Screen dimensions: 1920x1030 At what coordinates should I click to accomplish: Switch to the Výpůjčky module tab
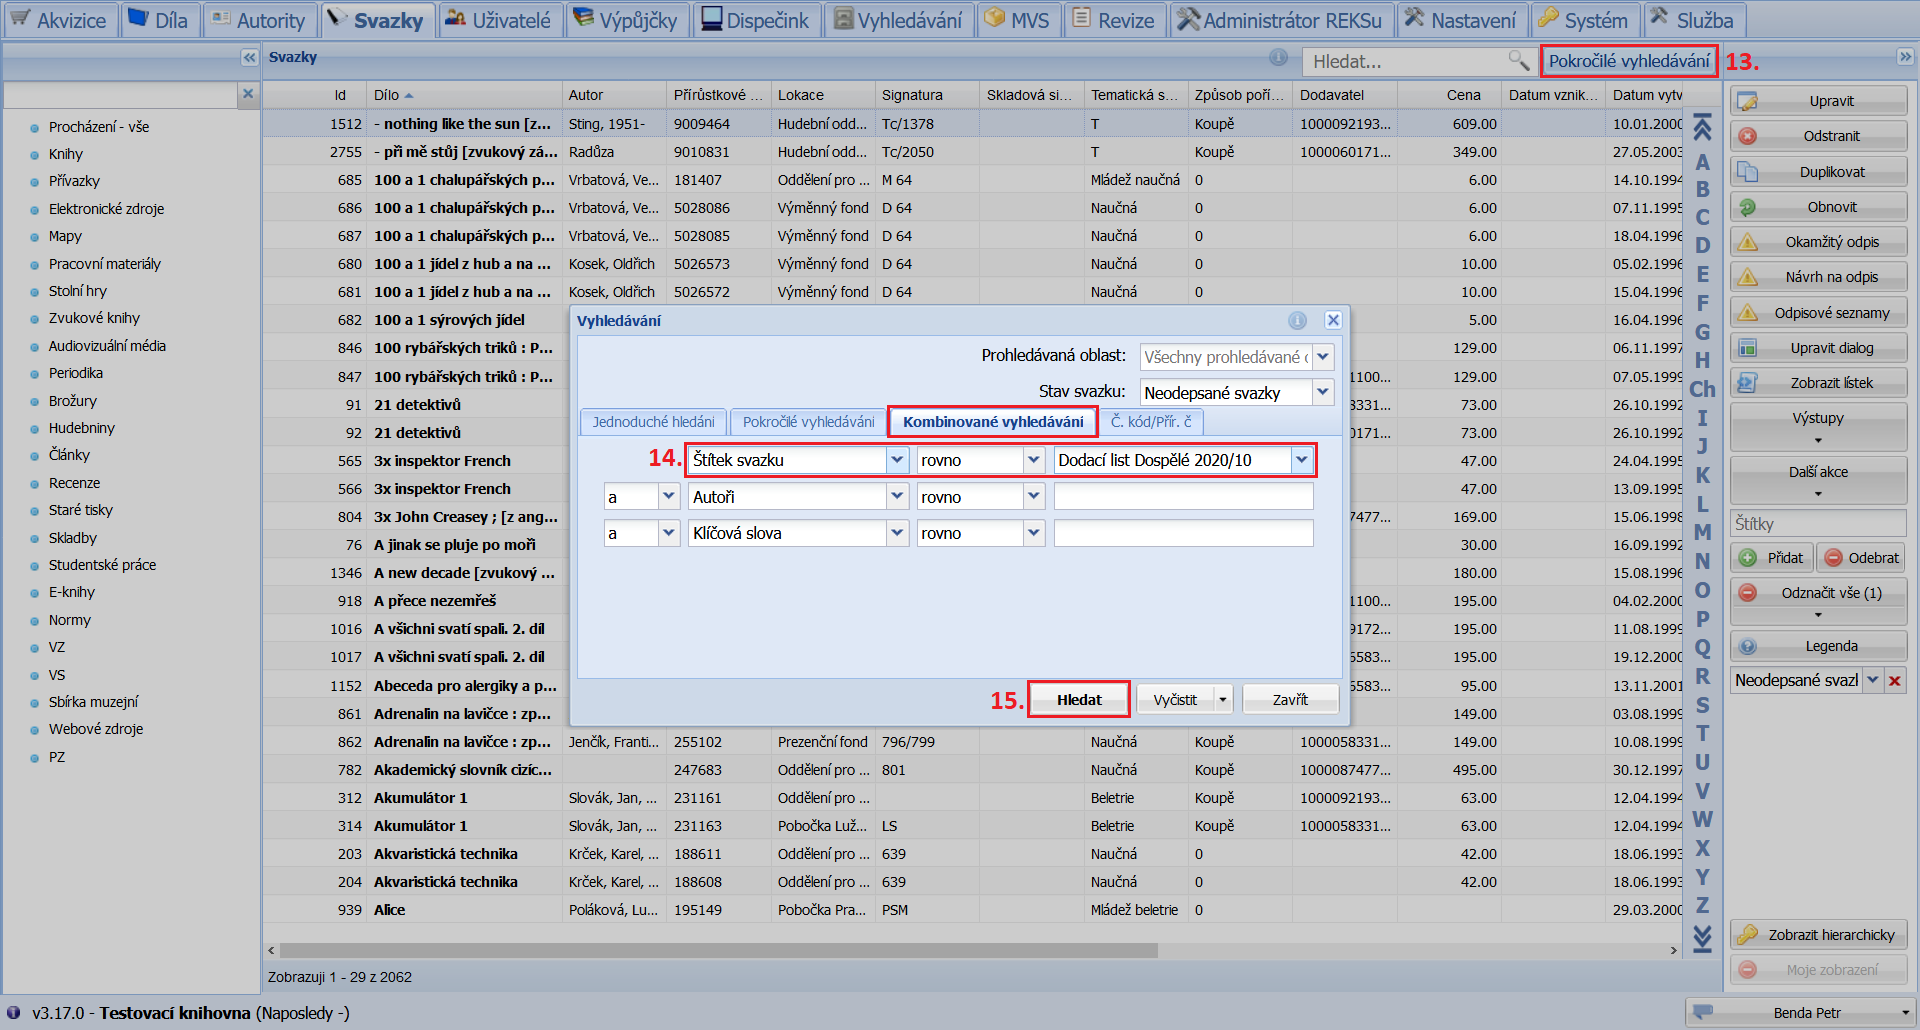pos(627,20)
